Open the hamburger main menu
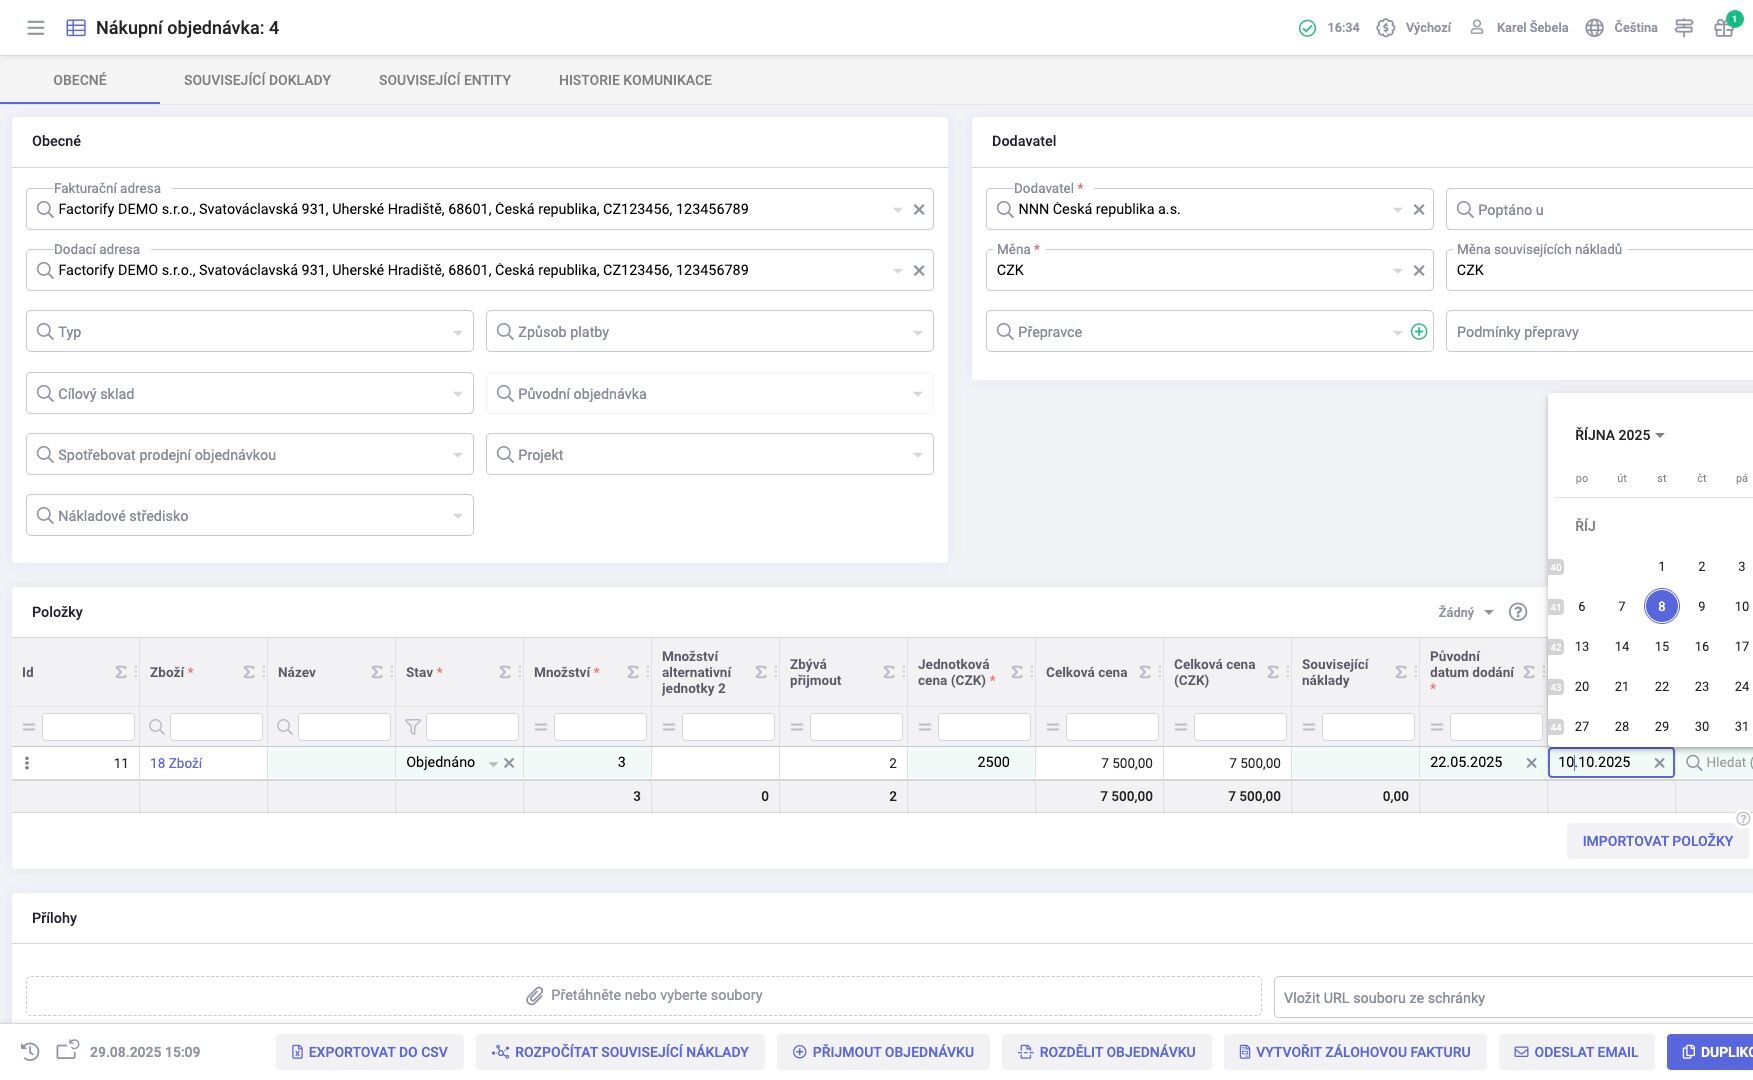 point(36,28)
